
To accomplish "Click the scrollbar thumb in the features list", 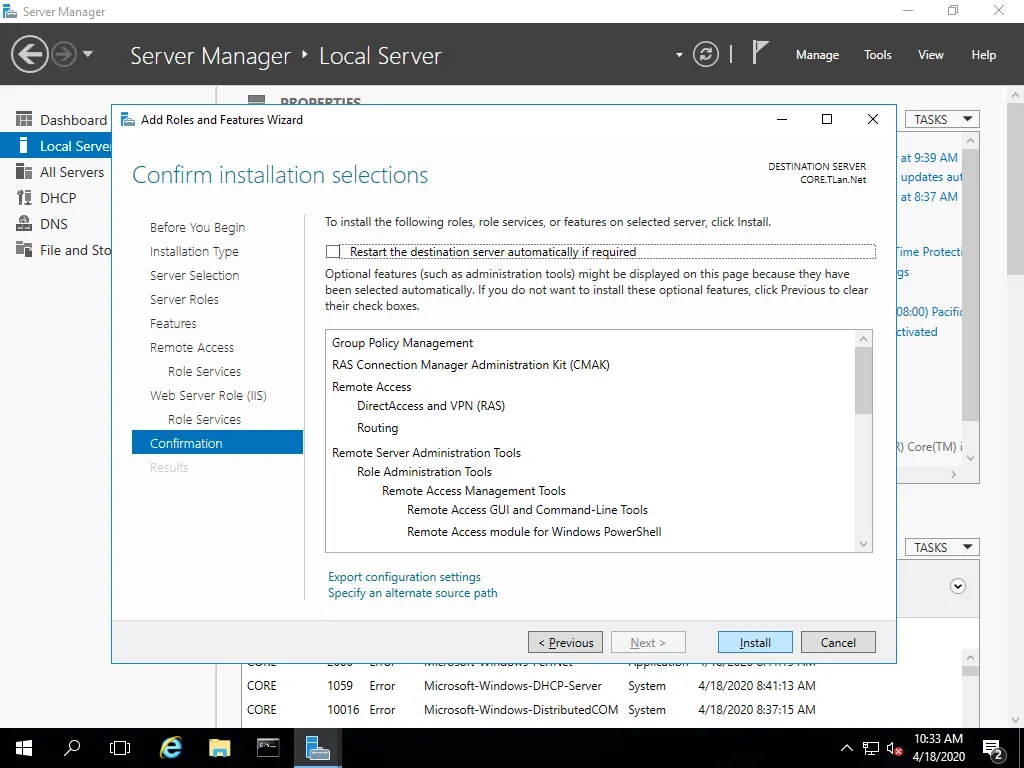I will (x=863, y=380).
